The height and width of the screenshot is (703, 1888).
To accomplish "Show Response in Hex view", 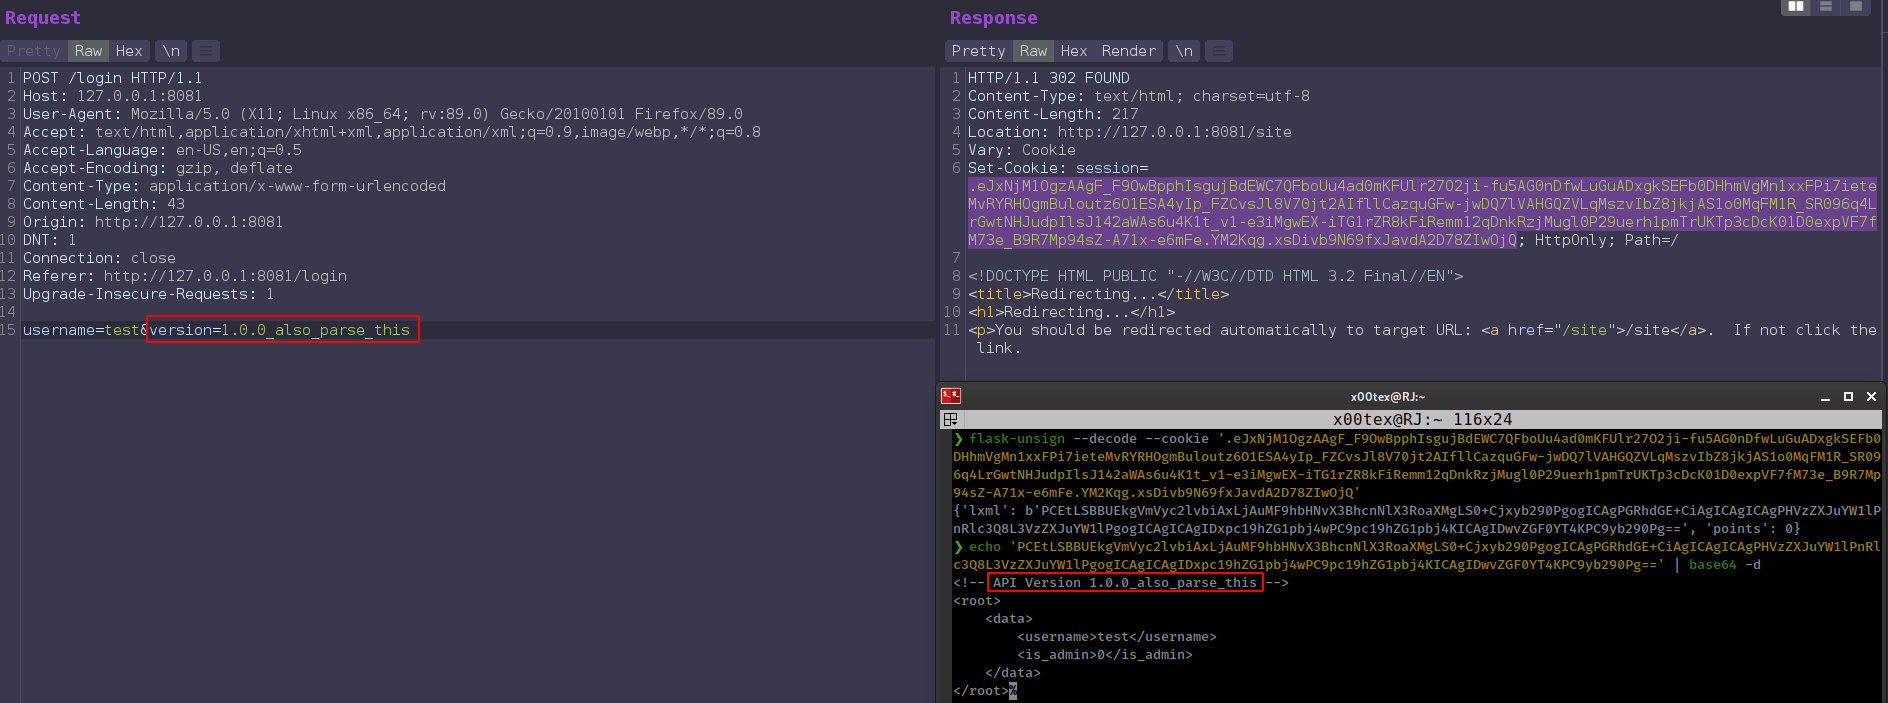I will pos(1074,51).
